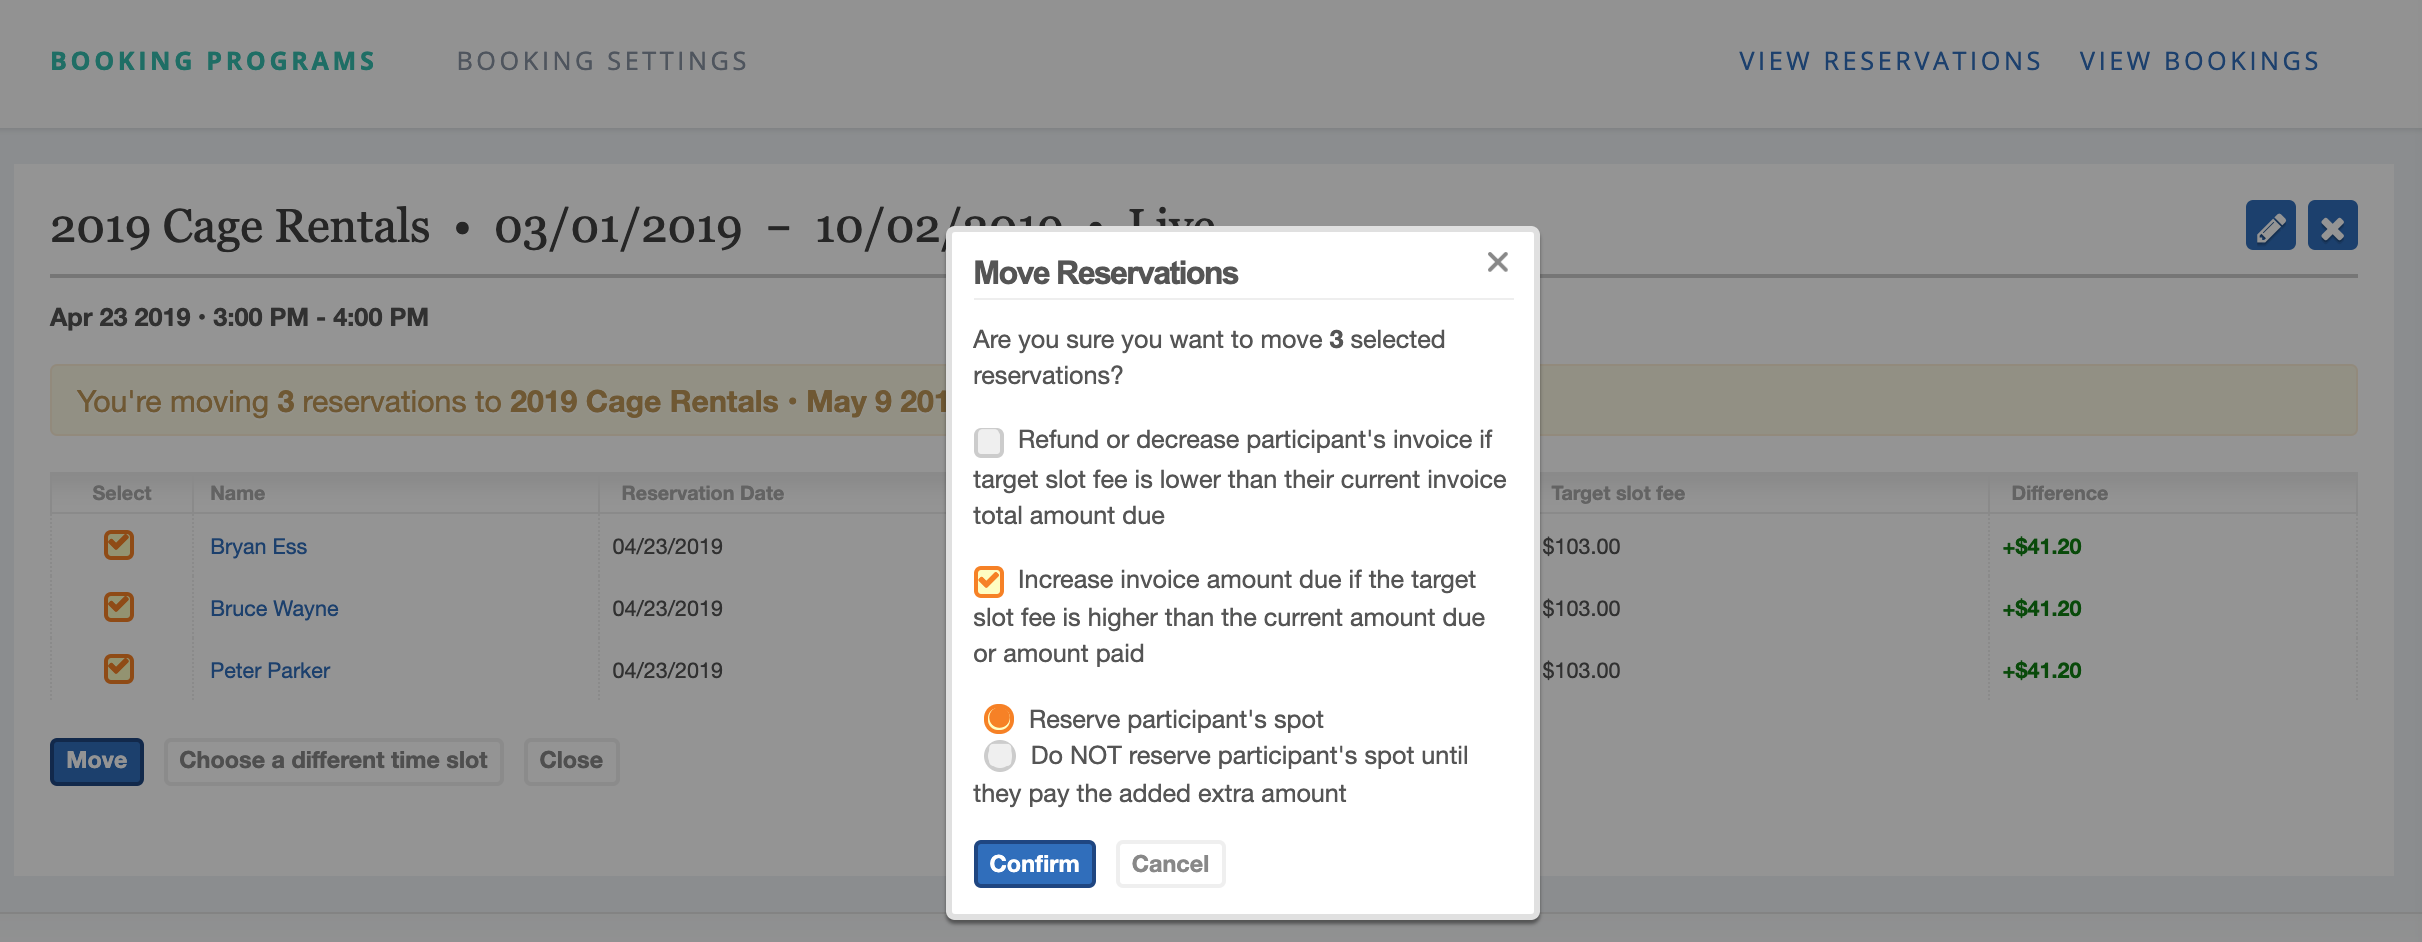Viewport: 2422px width, 942px height.
Task: Select Reserve participant's spot radio option
Action: tap(999, 719)
